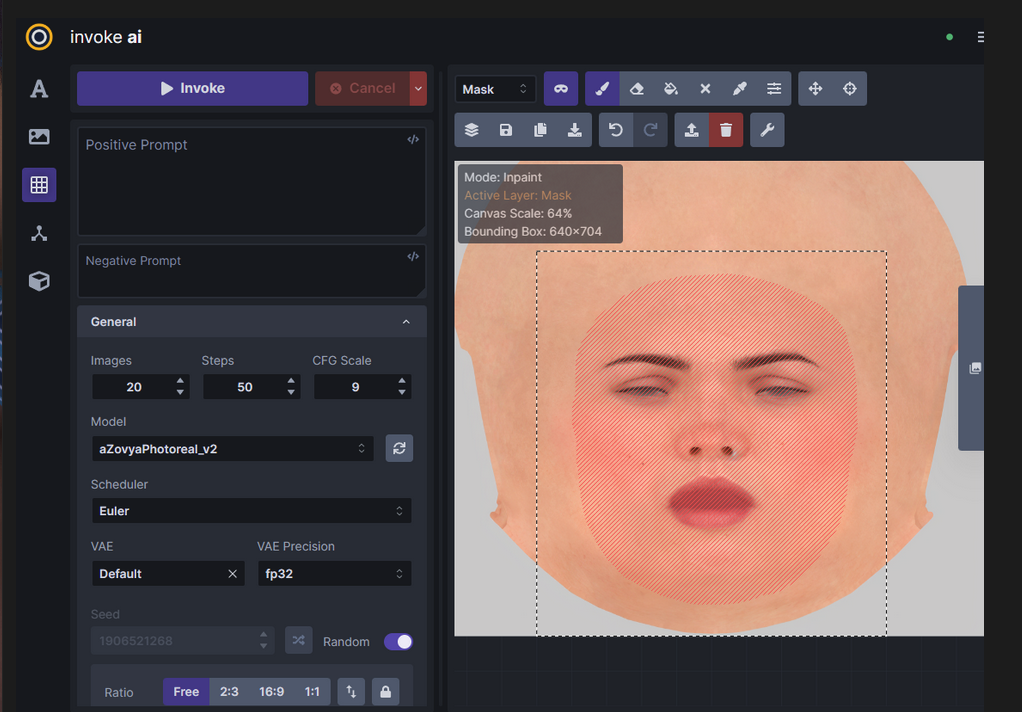Select the fill bucket tool
1022x712 pixels.
pyautogui.click(x=671, y=89)
